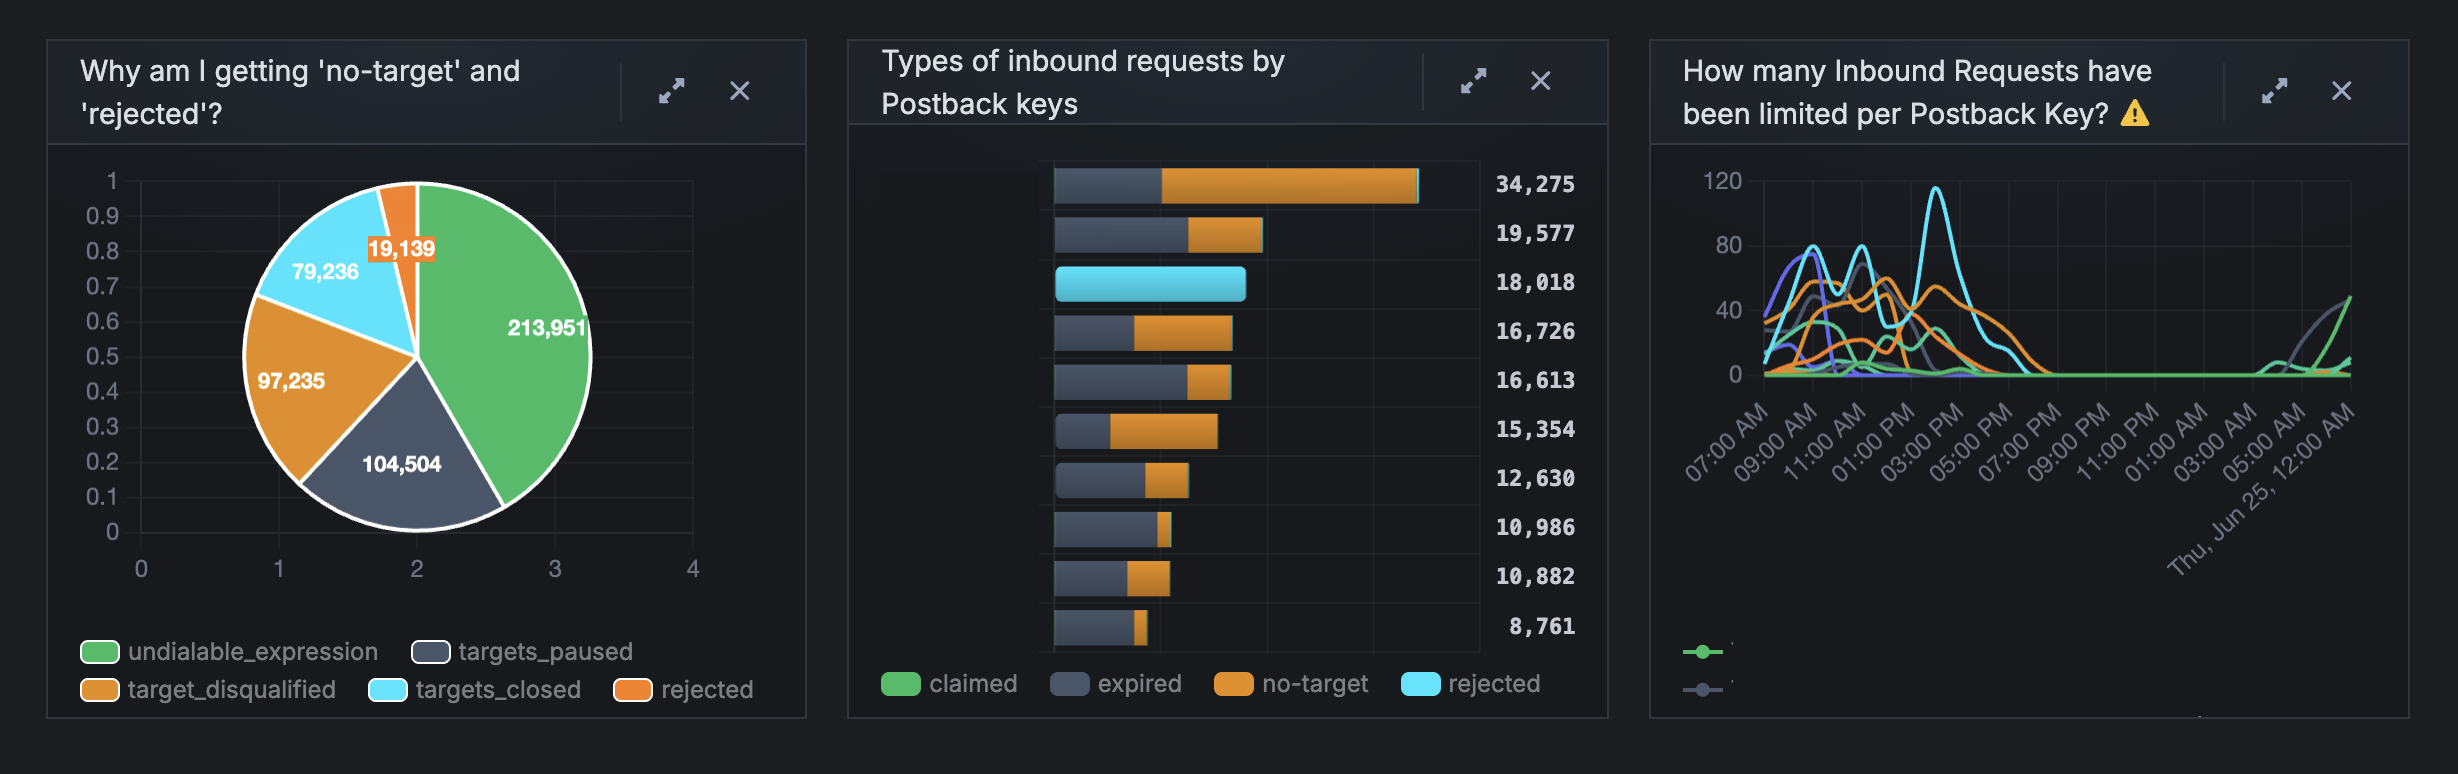
Task: Toggle the gray line series legend marker
Action: tap(1703, 689)
